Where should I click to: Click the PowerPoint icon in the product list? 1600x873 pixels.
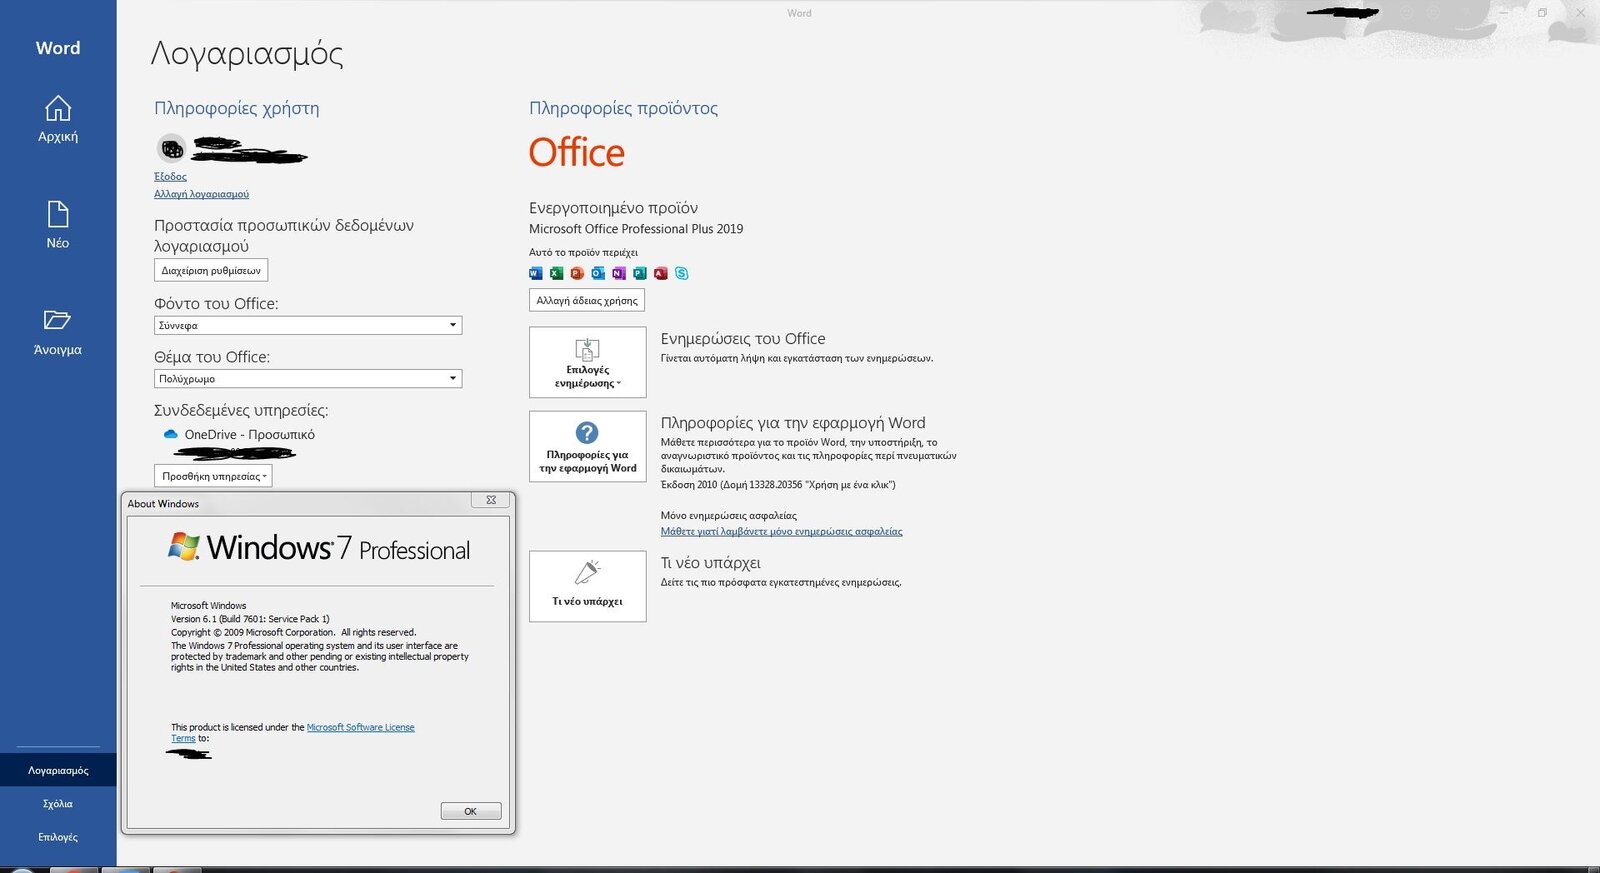(577, 273)
